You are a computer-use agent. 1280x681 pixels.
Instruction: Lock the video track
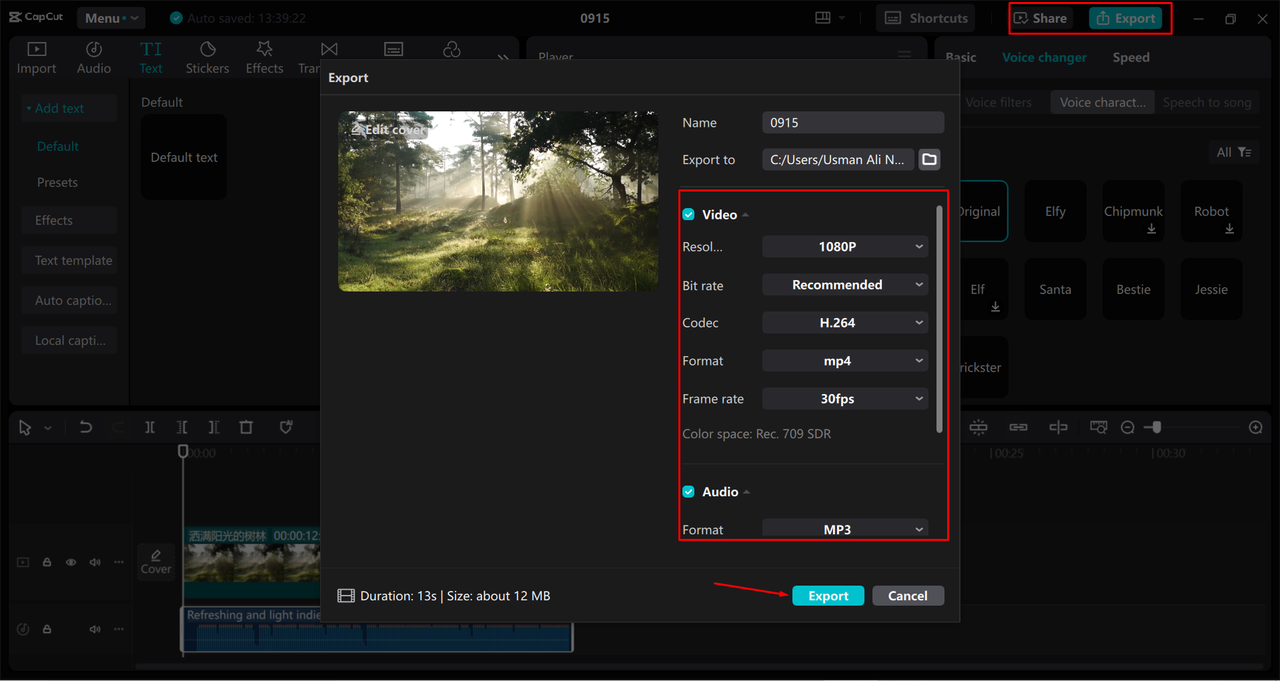coord(47,562)
